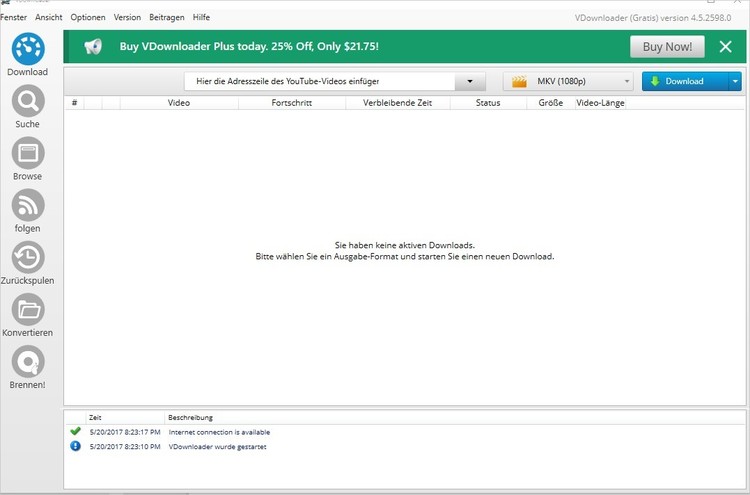Open the Fenster menu
The height and width of the screenshot is (495, 750).
pos(13,17)
